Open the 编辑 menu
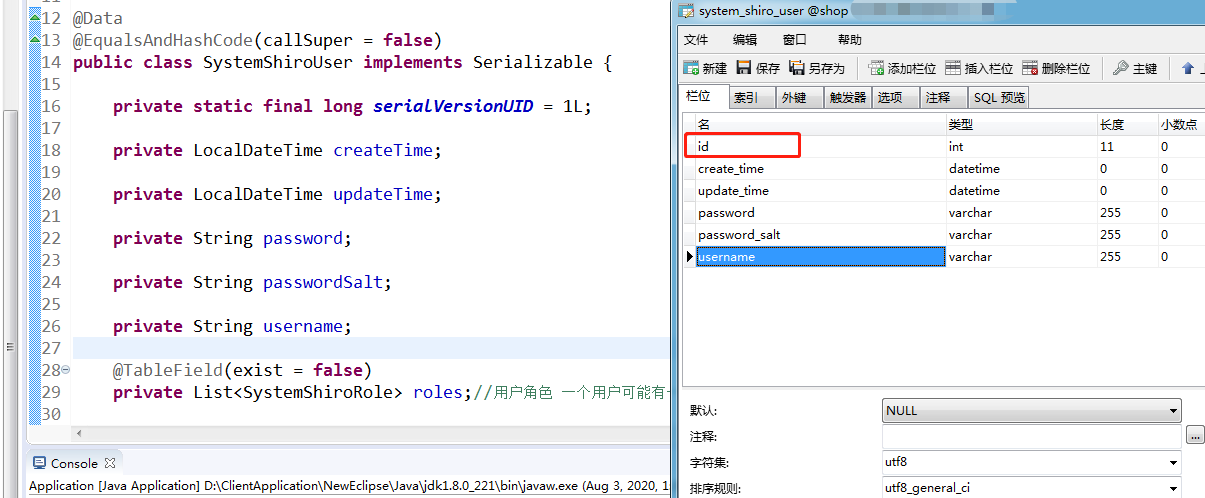This screenshot has width=1205, height=498. pyautogui.click(x=745, y=40)
